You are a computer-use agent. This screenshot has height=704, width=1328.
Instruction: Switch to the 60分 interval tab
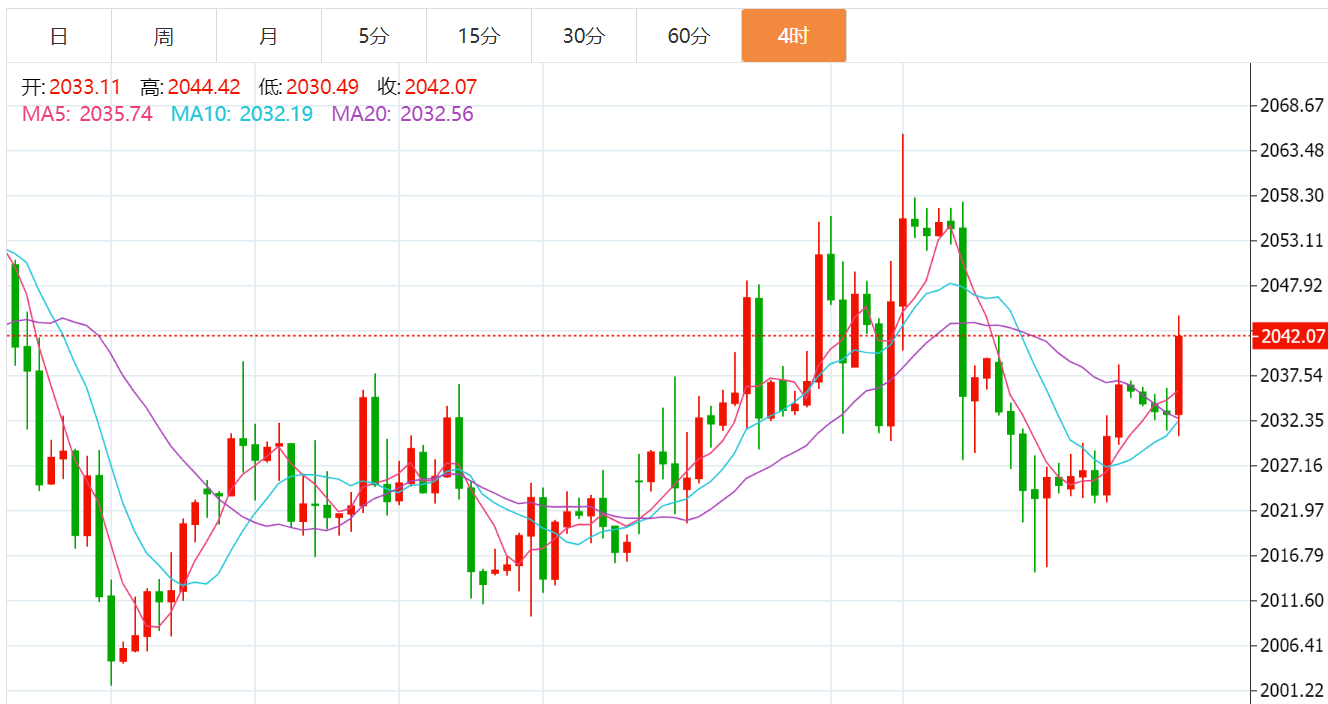[689, 36]
